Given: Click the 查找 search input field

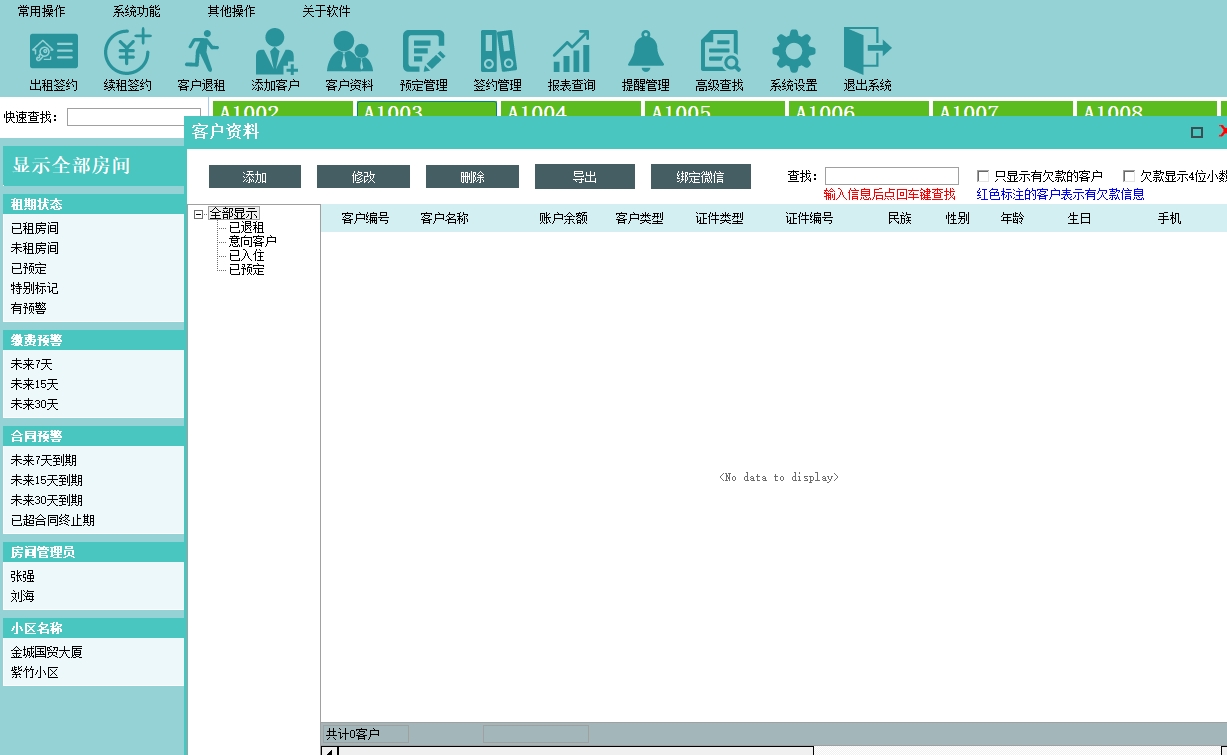Looking at the screenshot, I should click(x=891, y=176).
